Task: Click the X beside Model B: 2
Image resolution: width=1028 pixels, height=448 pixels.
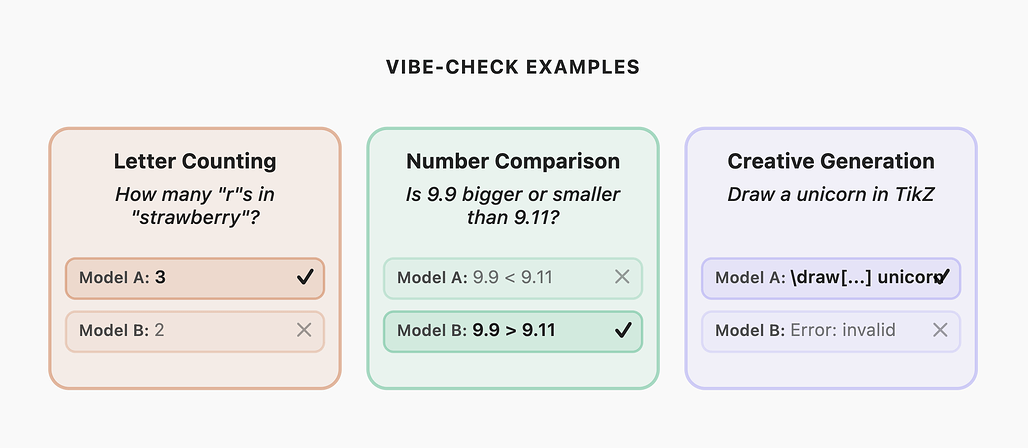Action: point(305,331)
